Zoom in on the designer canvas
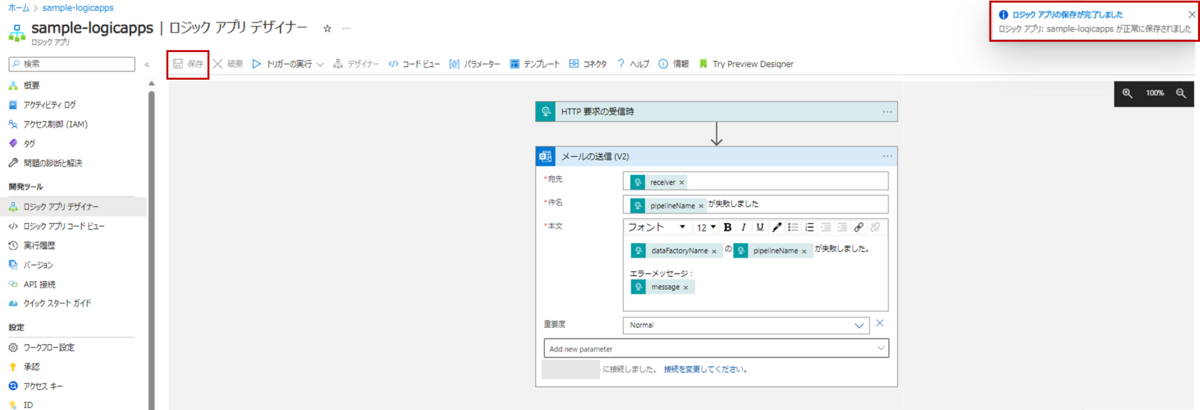Viewport: 1200px width, 410px height. 1127,93
